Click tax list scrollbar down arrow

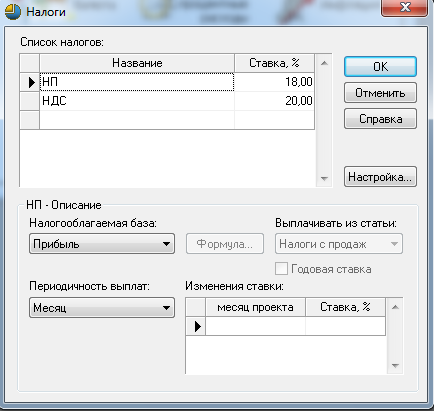click(x=324, y=178)
